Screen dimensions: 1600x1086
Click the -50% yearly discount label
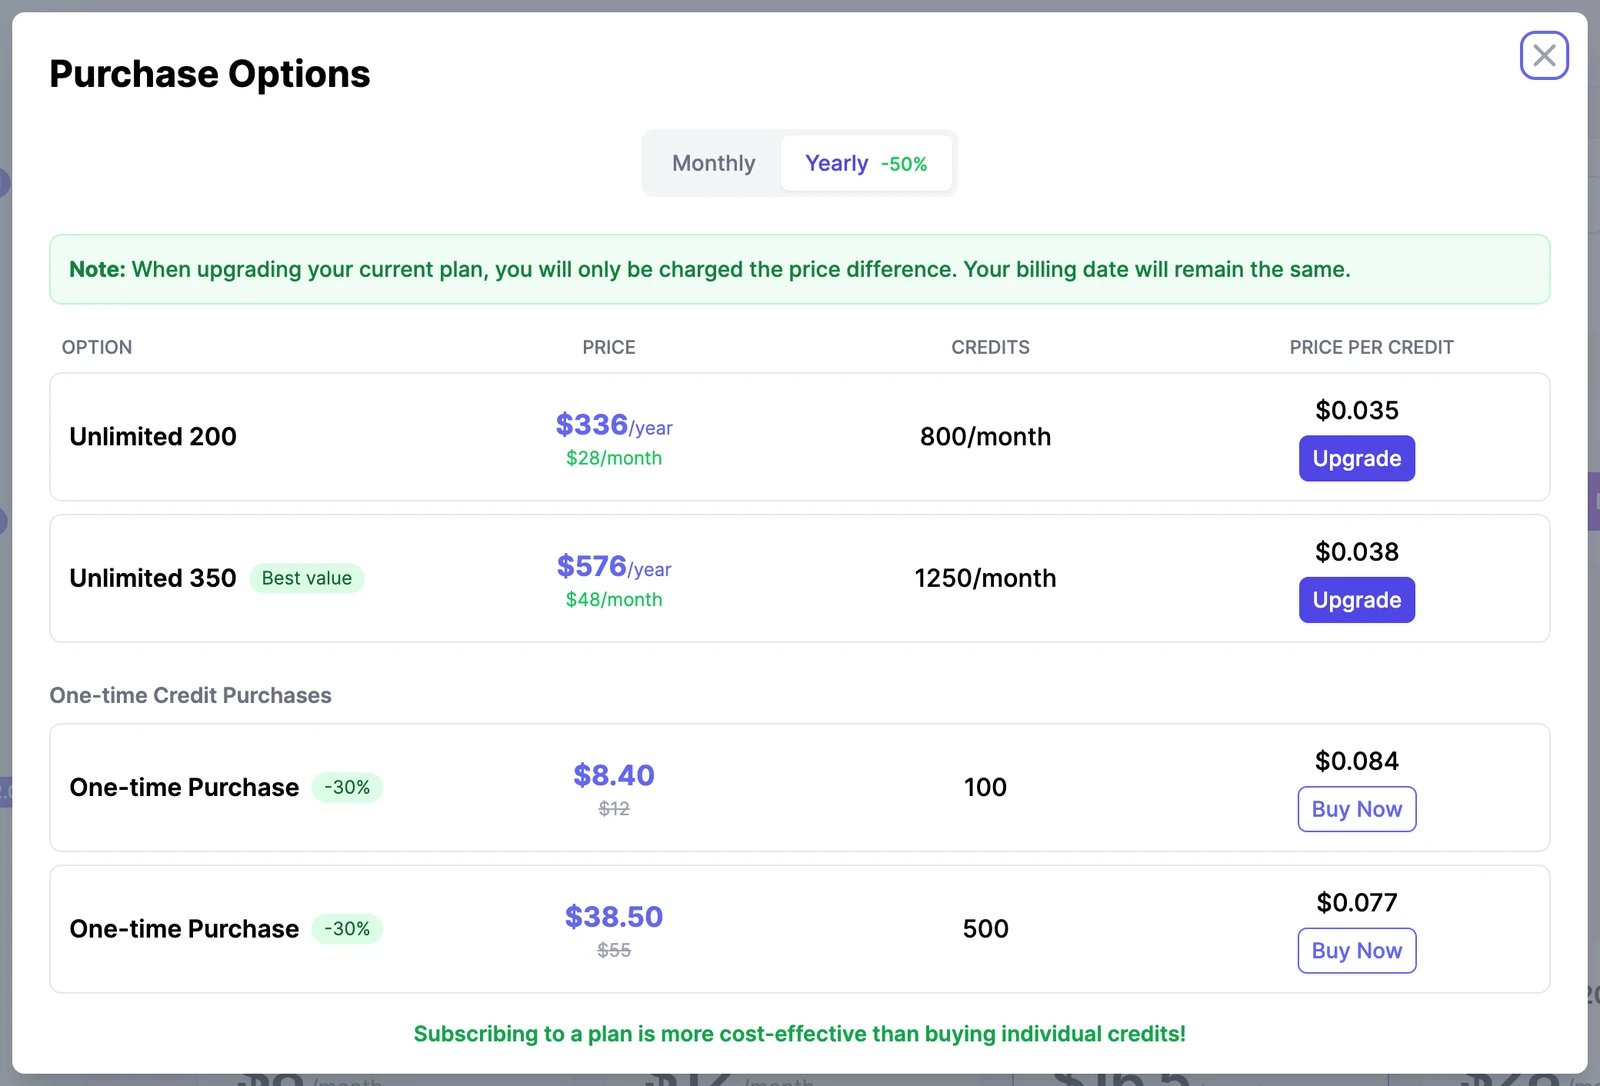tap(904, 164)
